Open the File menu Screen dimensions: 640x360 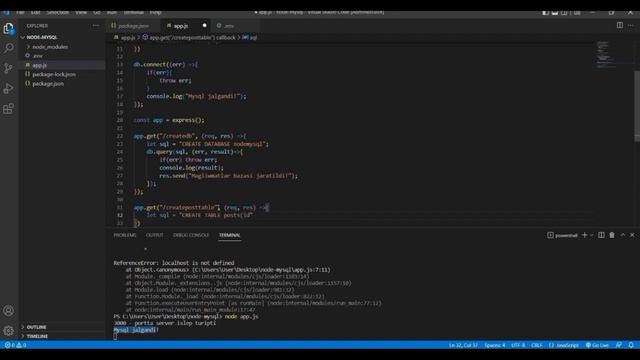point(20,12)
